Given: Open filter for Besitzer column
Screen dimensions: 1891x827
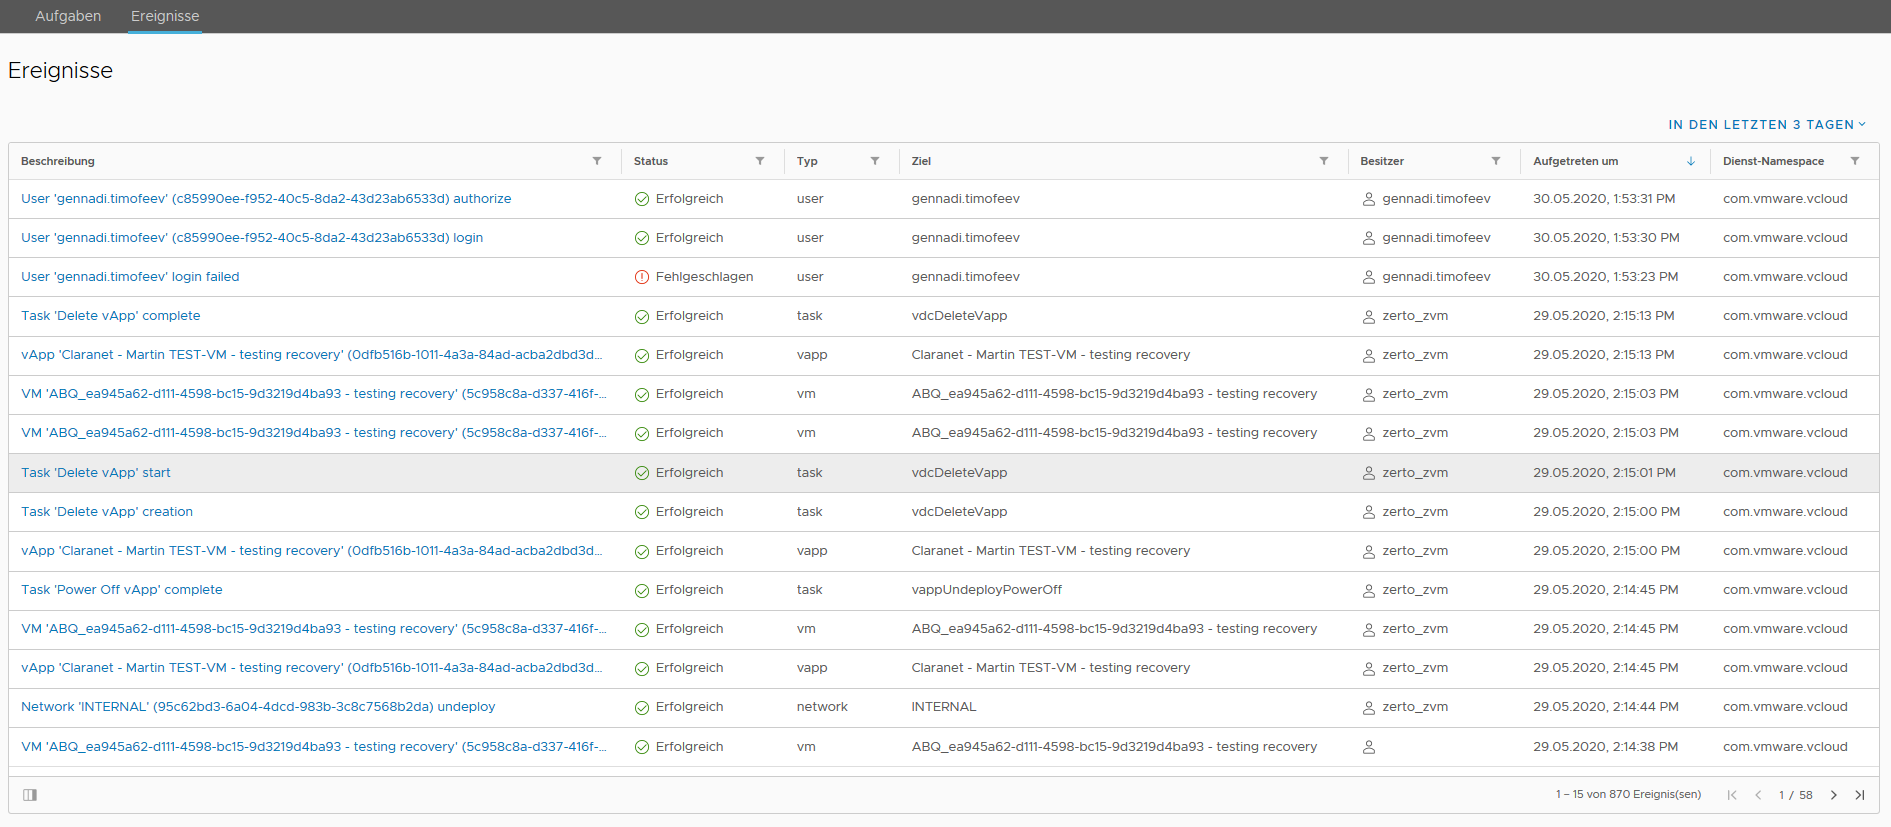Looking at the screenshot, I should point(1496,161).
